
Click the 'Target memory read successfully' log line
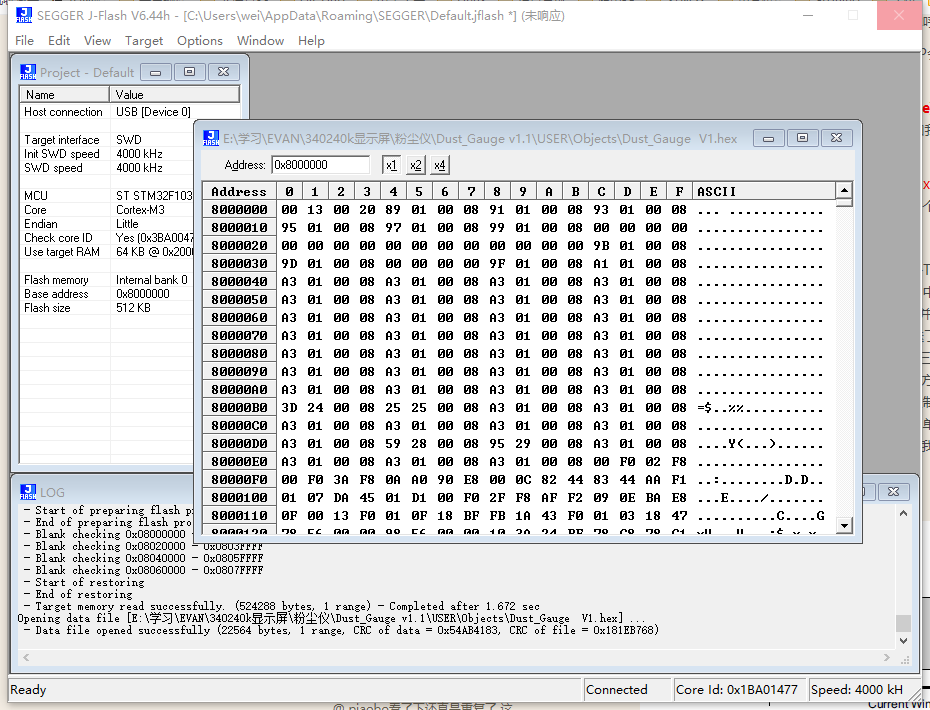[x=282, y=606]
